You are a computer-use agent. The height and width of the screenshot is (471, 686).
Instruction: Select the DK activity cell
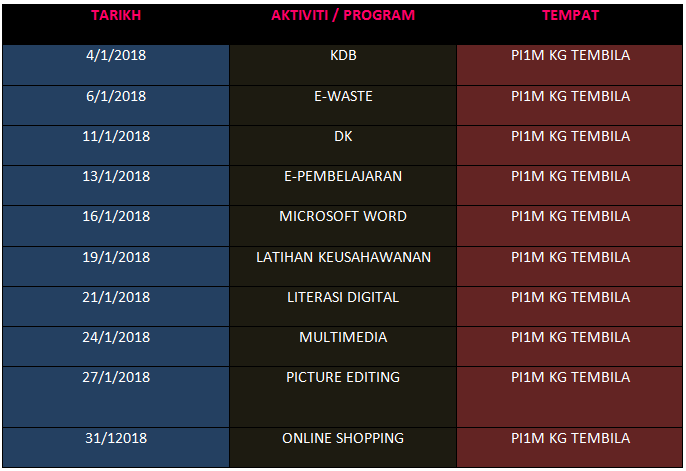click(343, 137)
